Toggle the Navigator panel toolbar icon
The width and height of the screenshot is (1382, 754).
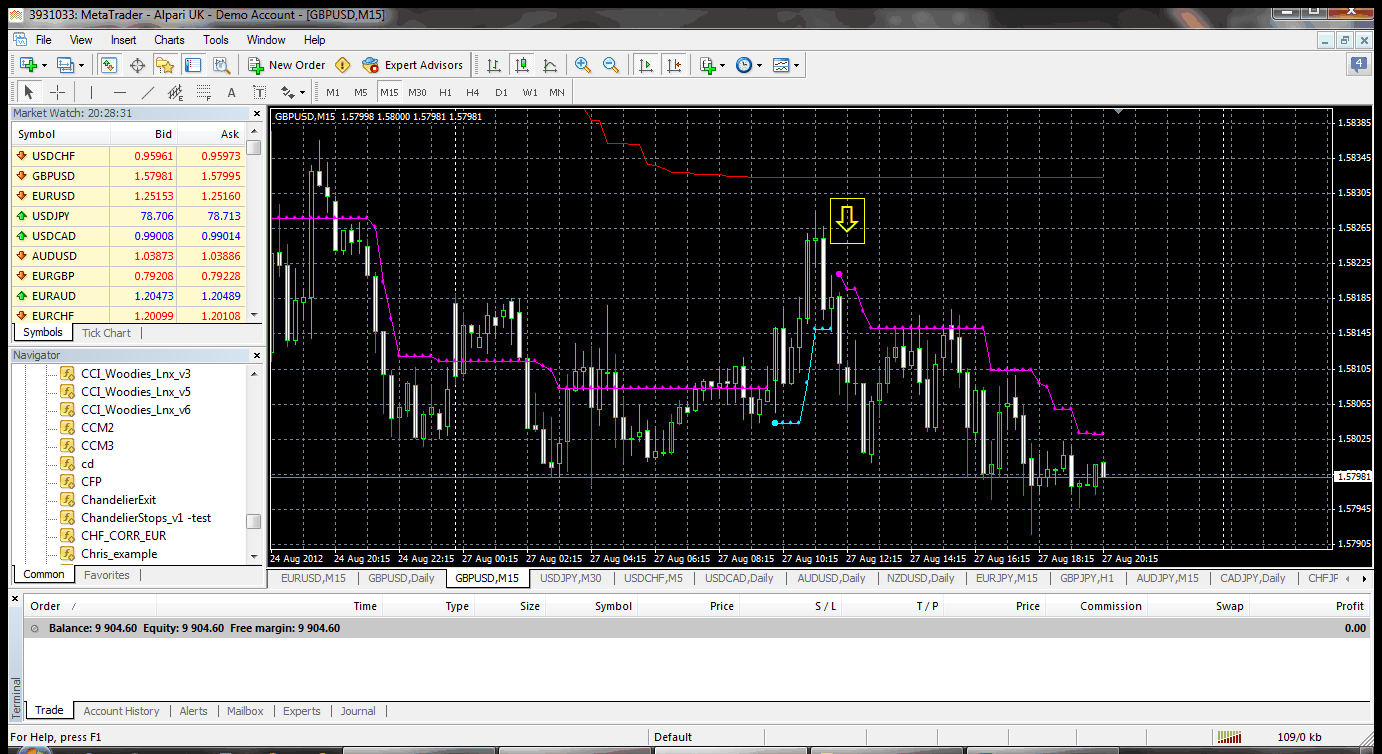(165, 65)
